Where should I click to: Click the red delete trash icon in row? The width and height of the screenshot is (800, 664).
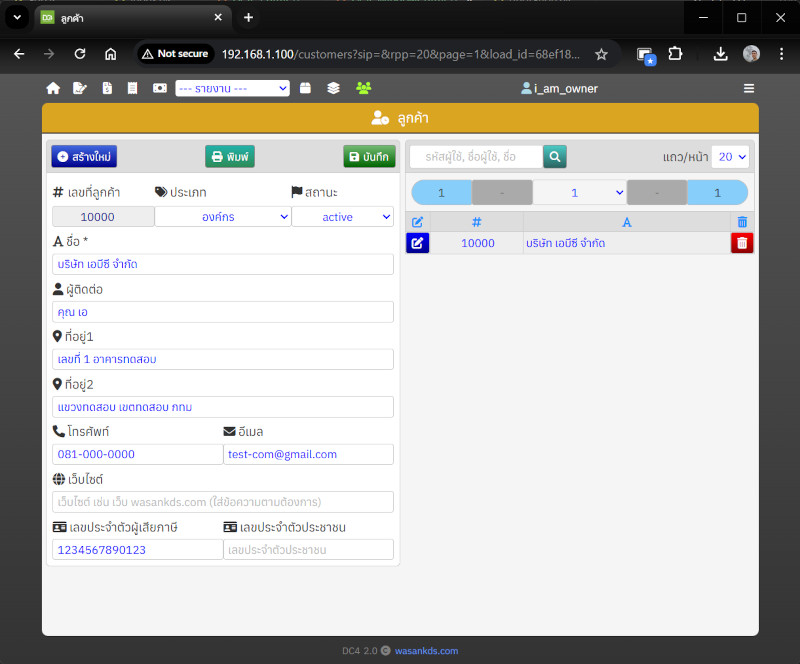coord(741,243)
